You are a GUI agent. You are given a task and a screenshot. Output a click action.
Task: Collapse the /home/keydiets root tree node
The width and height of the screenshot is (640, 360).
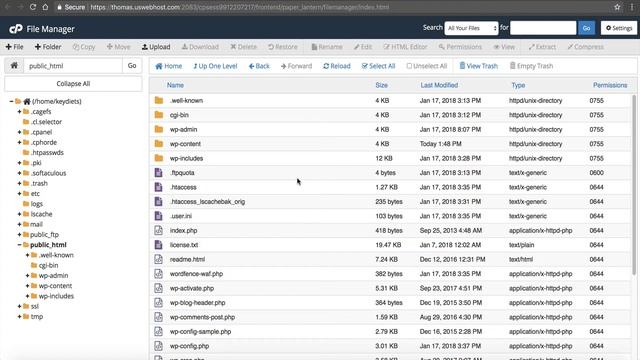pos(11,101)
